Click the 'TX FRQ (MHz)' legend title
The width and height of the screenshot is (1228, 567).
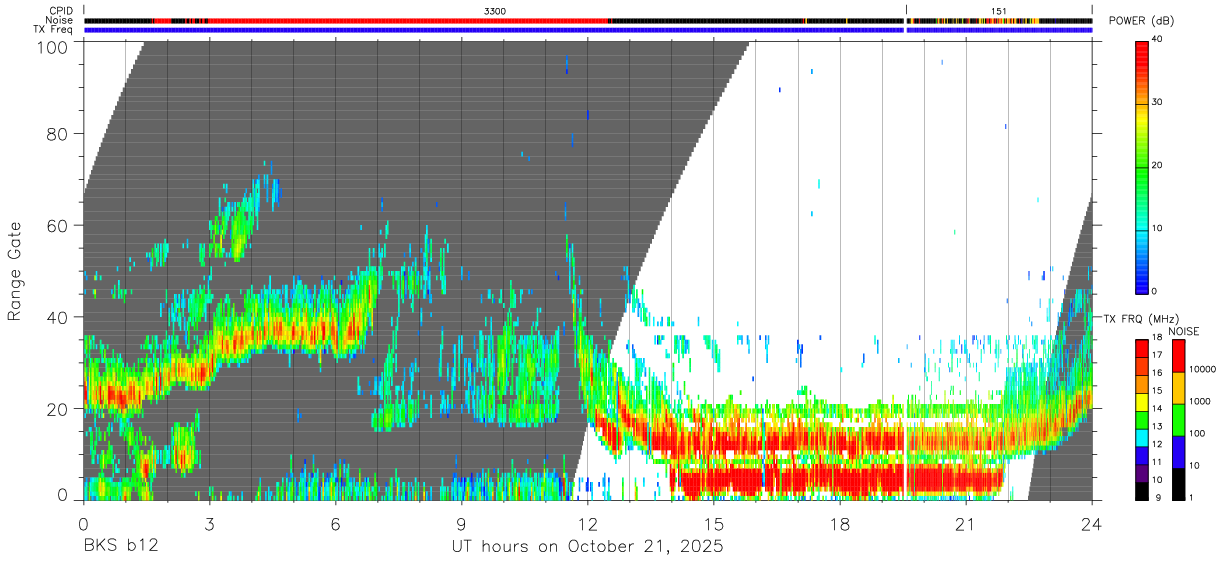1140,318
